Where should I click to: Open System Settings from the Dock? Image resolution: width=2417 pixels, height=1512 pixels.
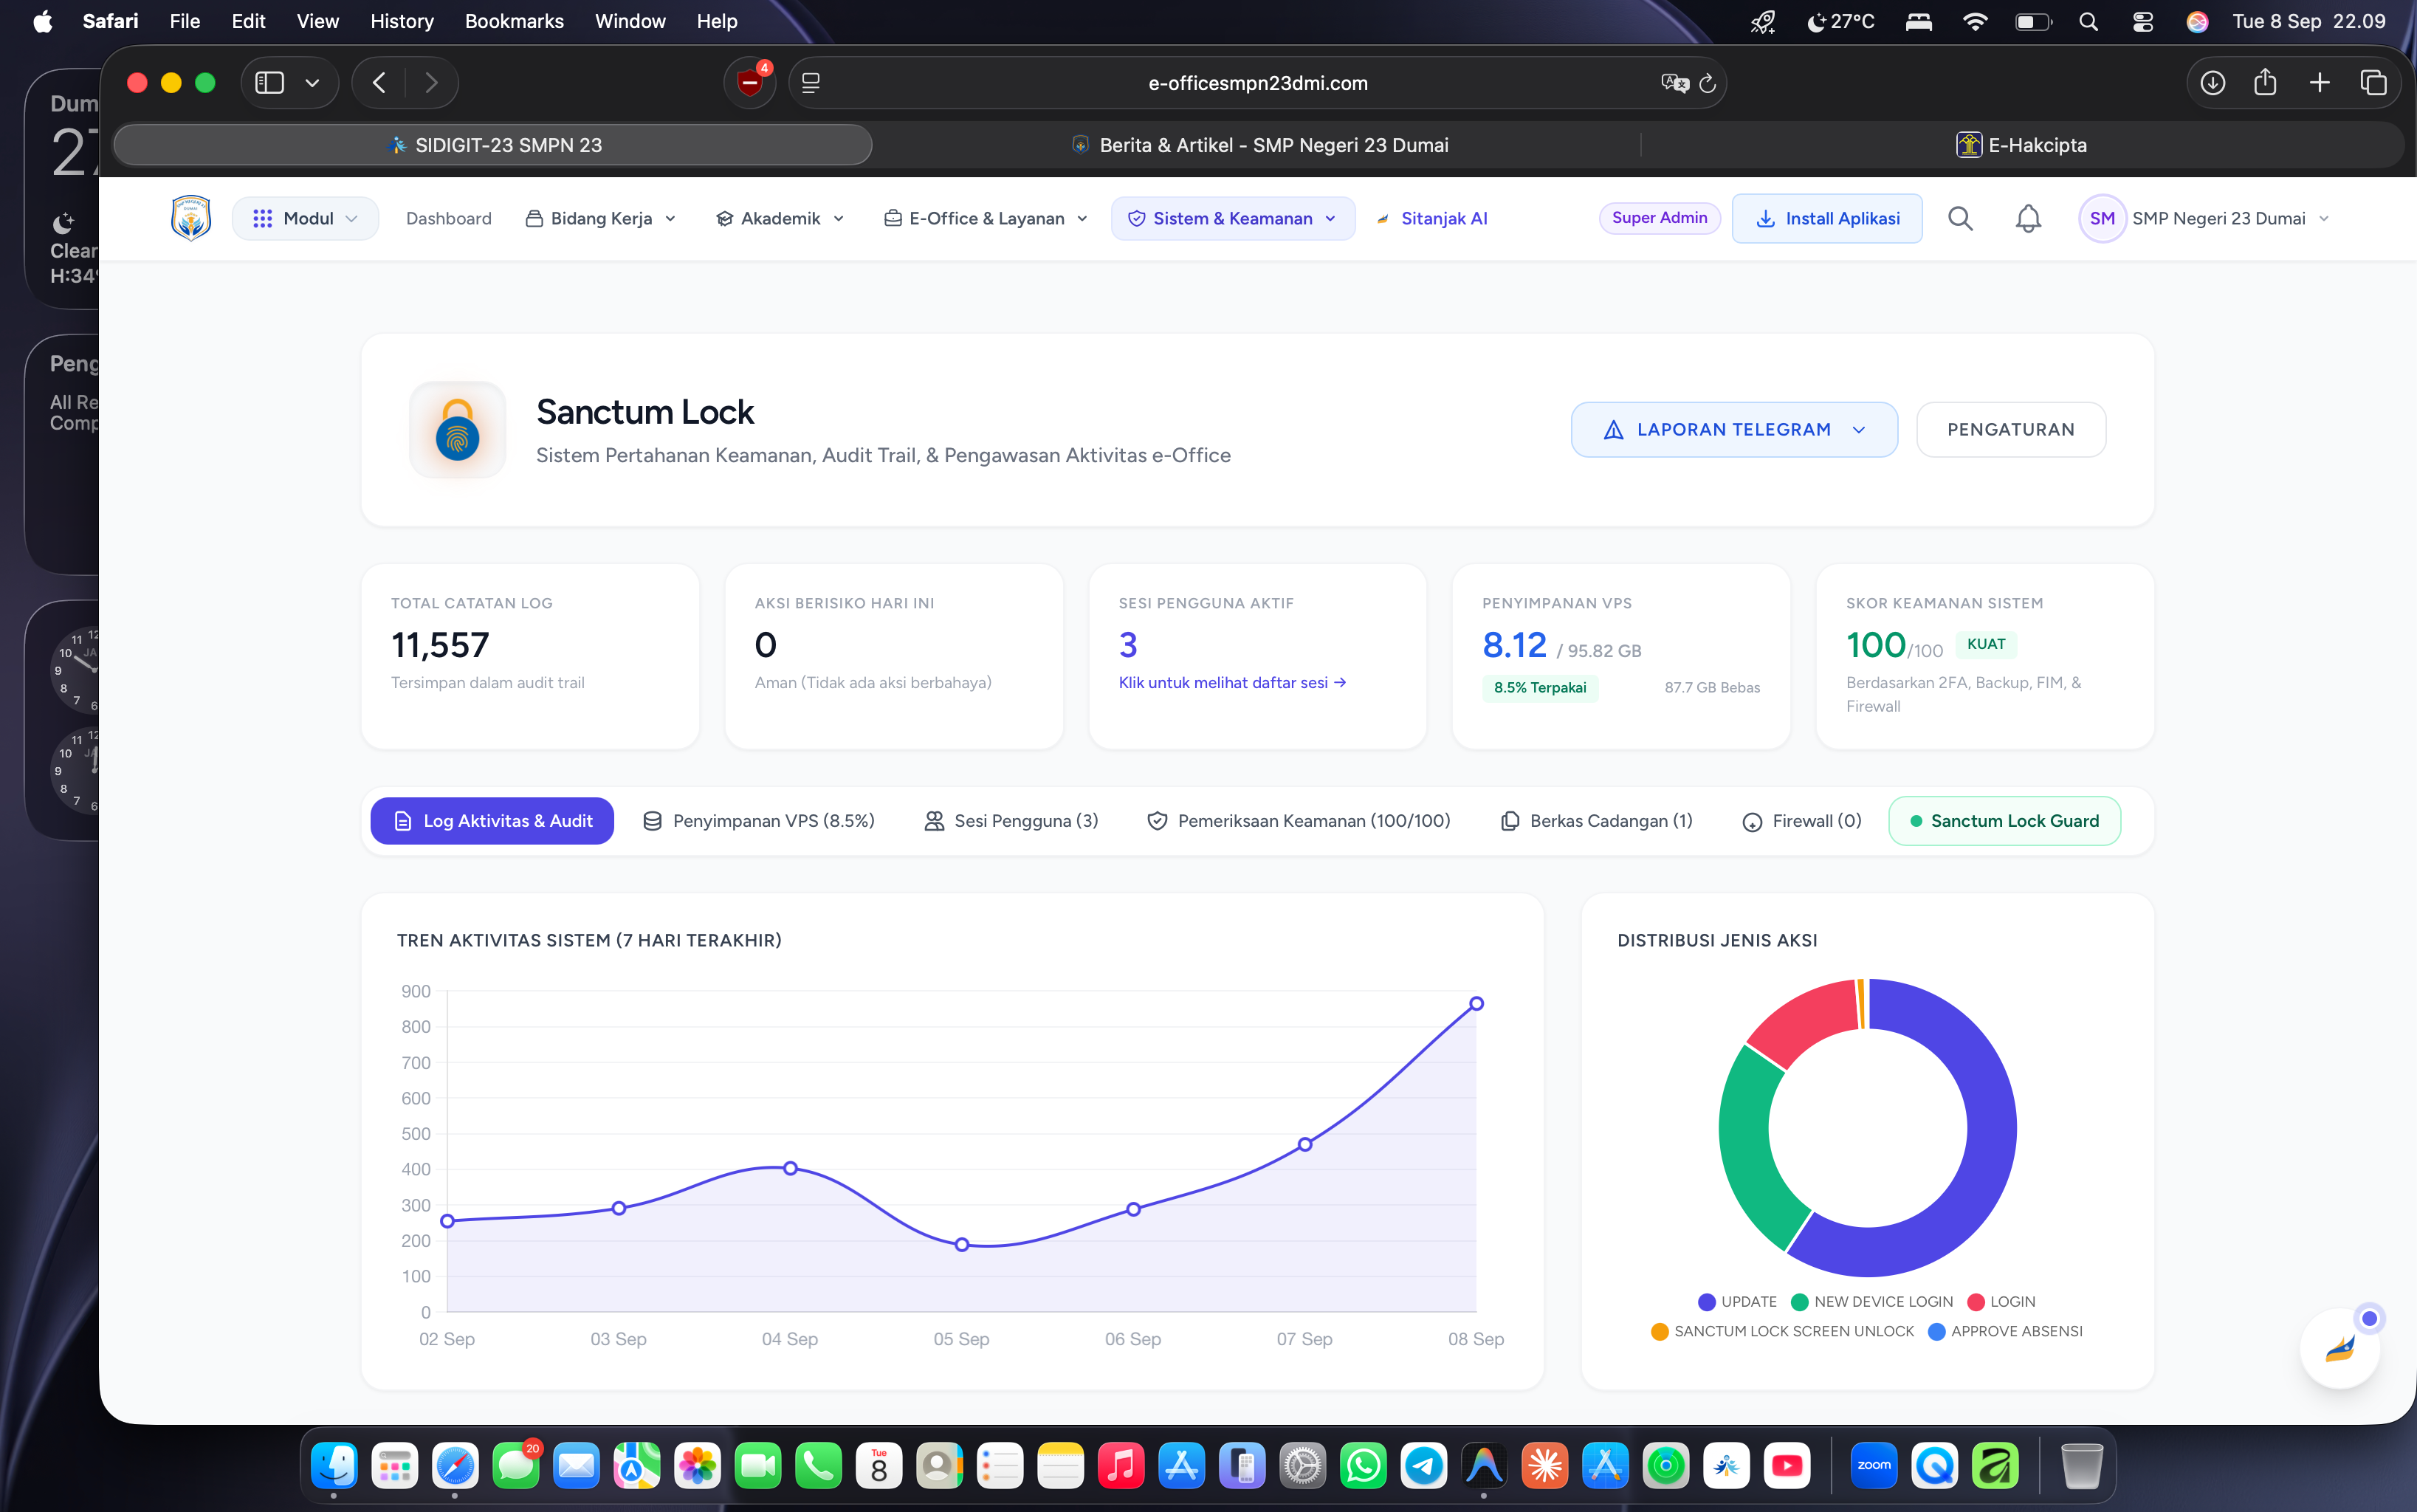1303,1466
